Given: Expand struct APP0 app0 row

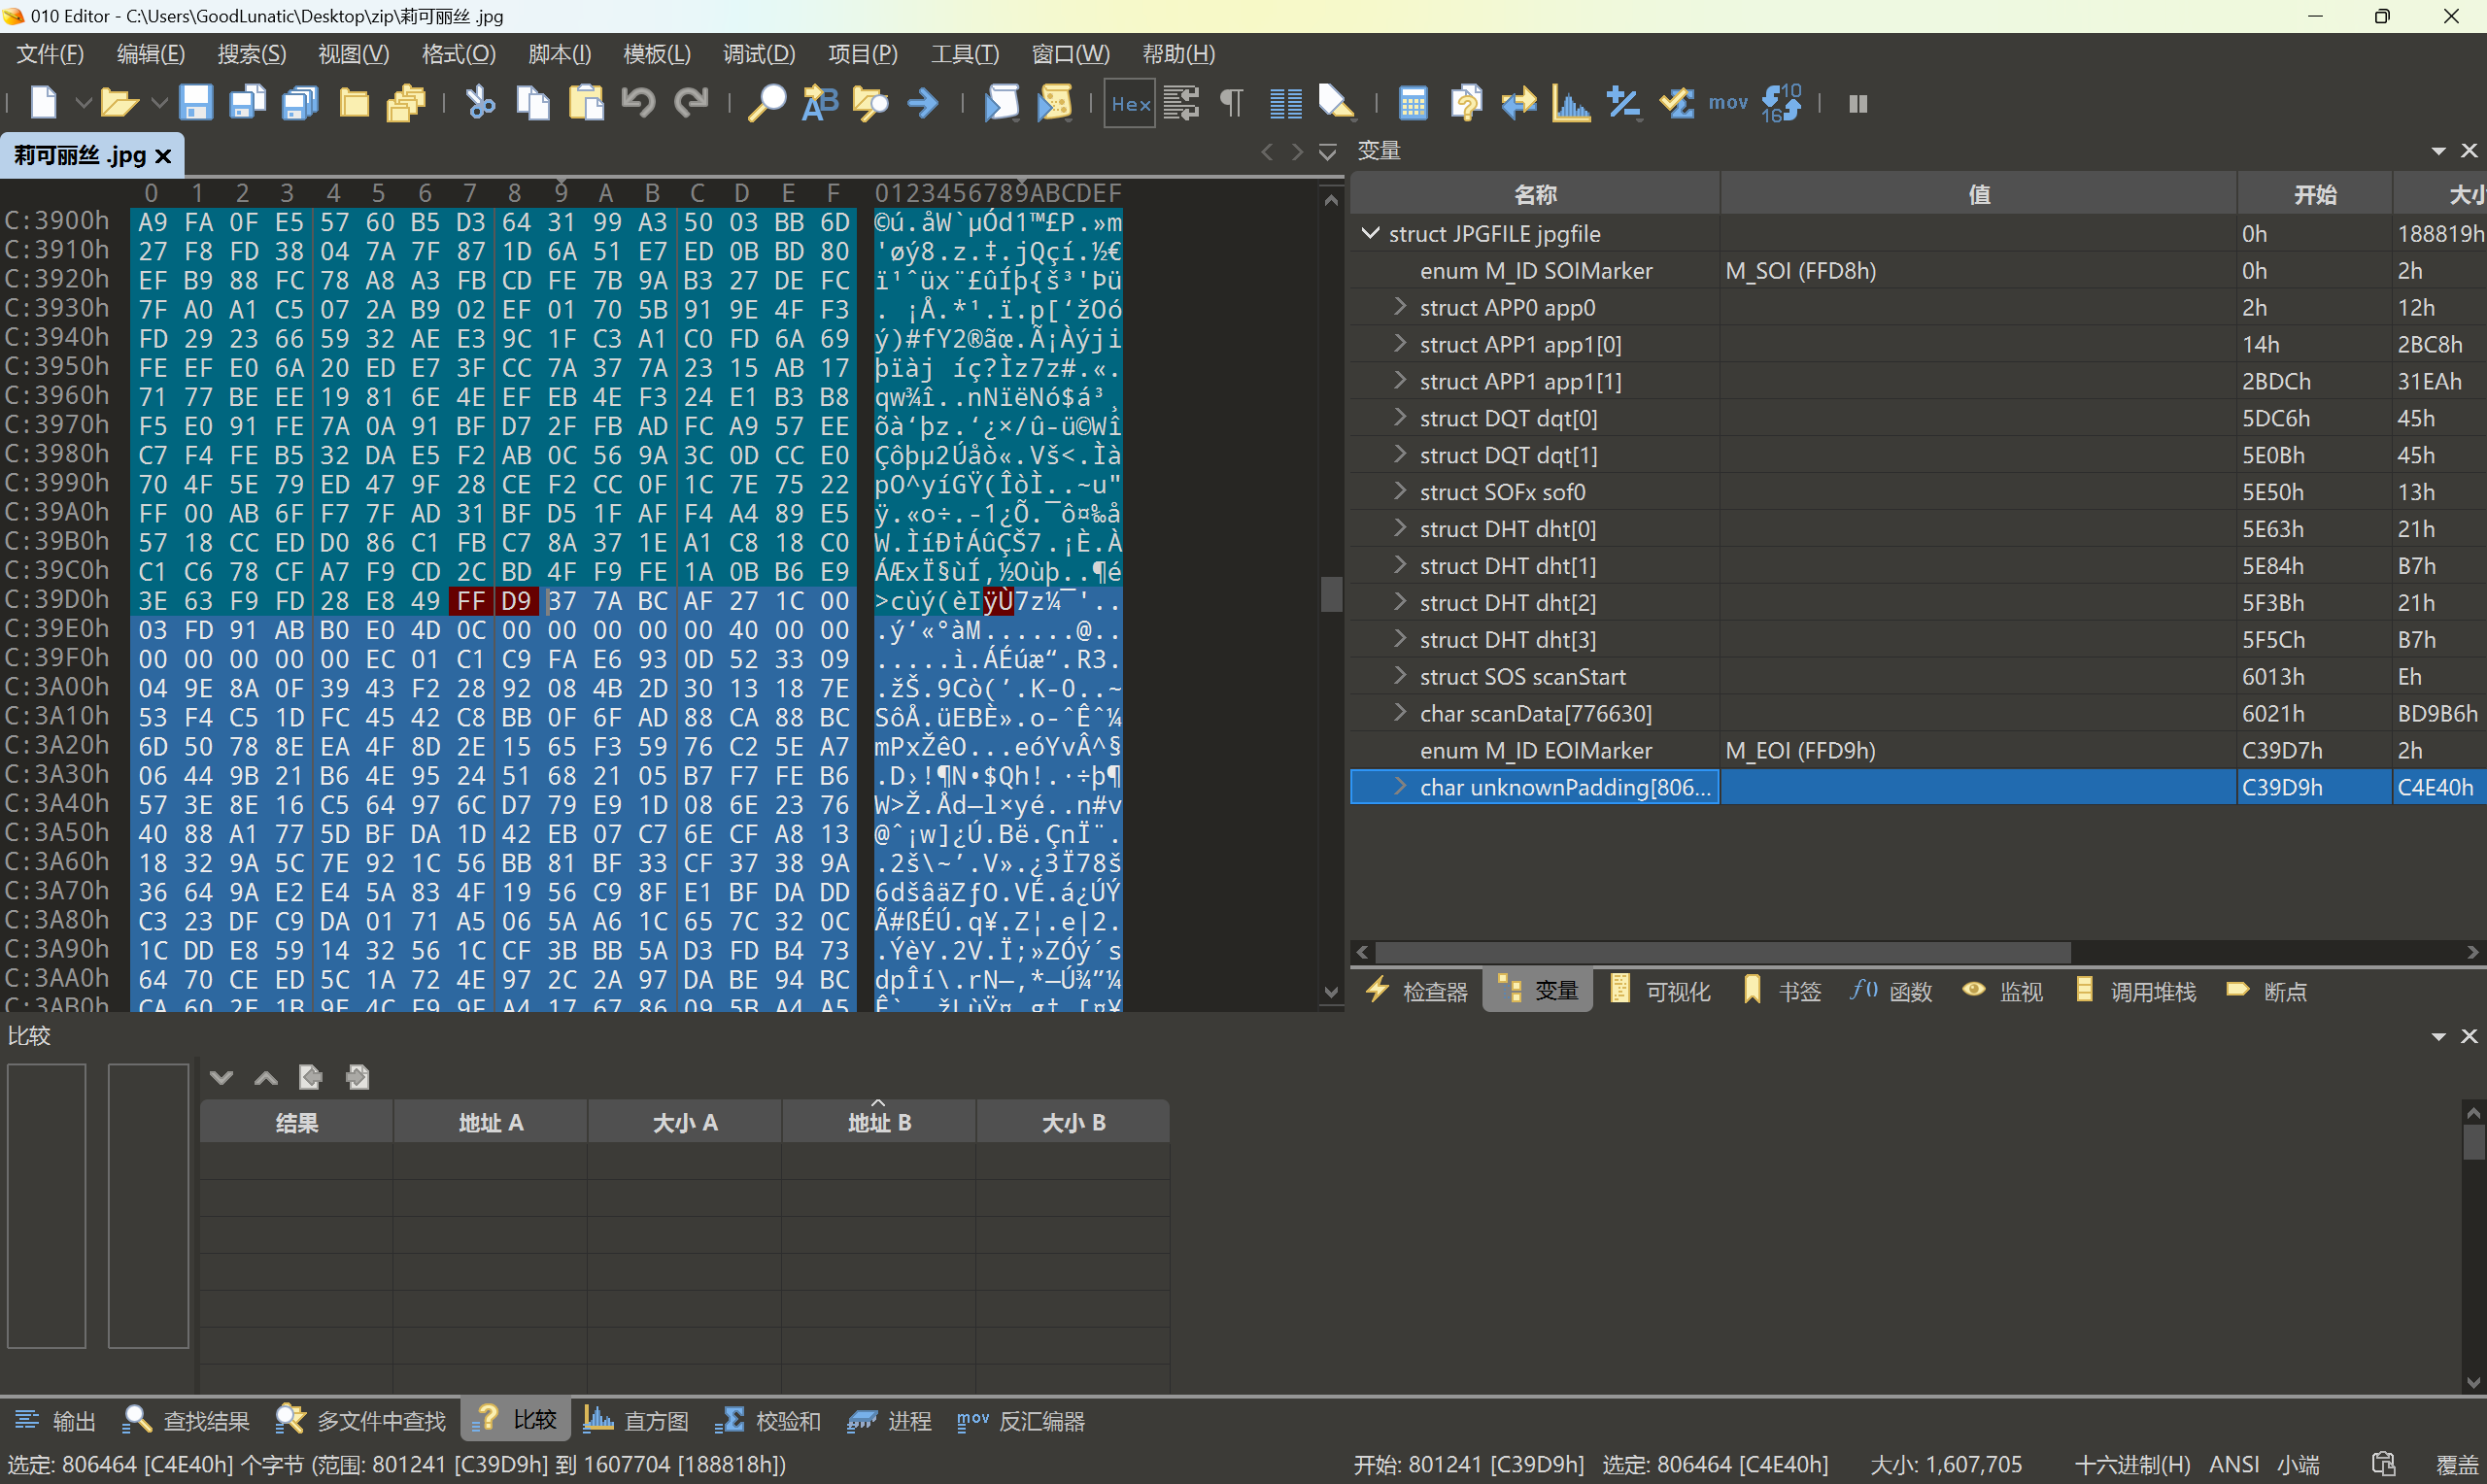Looking at the screenshot, I should click(1400, 307).
